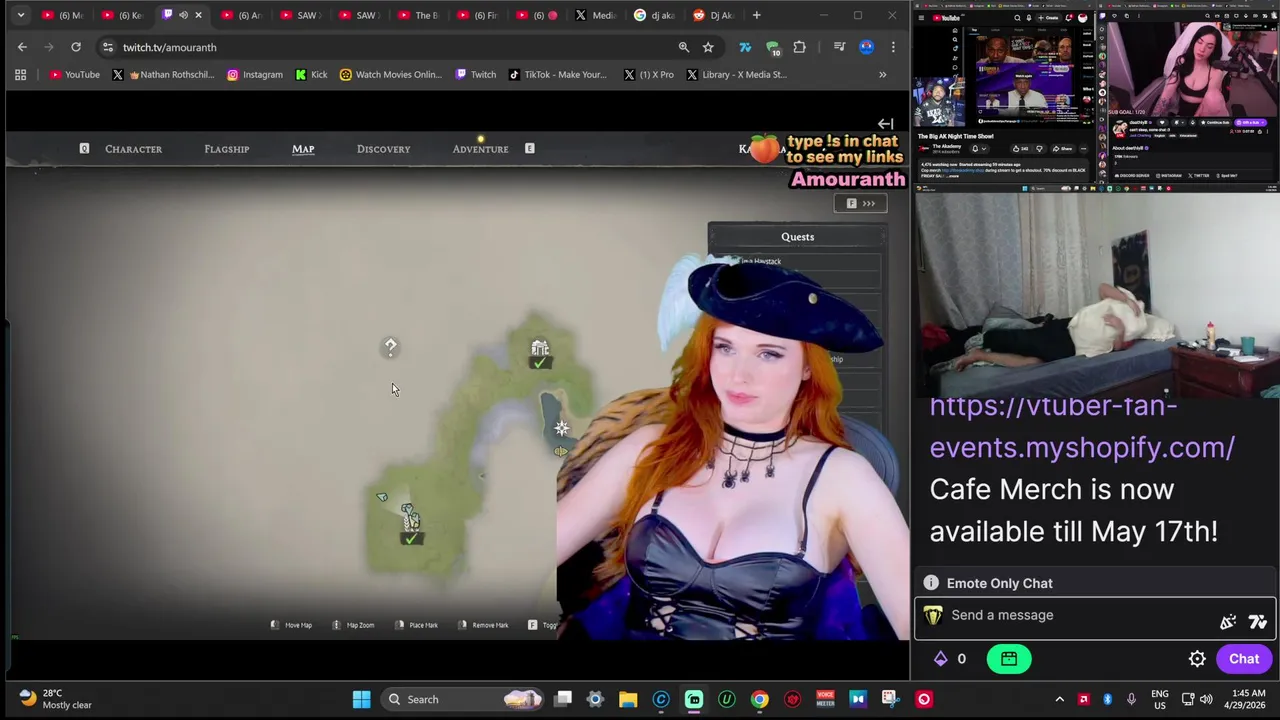This screenshot has width=1280, height=720.
Task: Open the 7TV emote menu in chat input
Action: 1258,622
